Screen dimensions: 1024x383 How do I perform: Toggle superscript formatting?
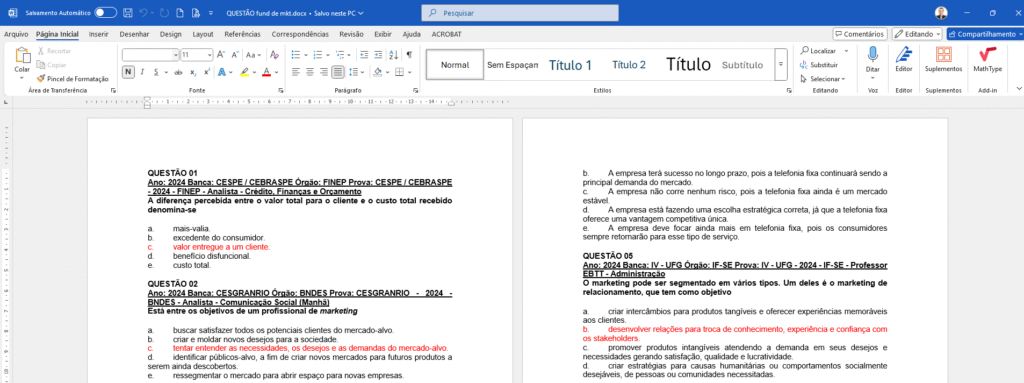[x=206, y=72]
